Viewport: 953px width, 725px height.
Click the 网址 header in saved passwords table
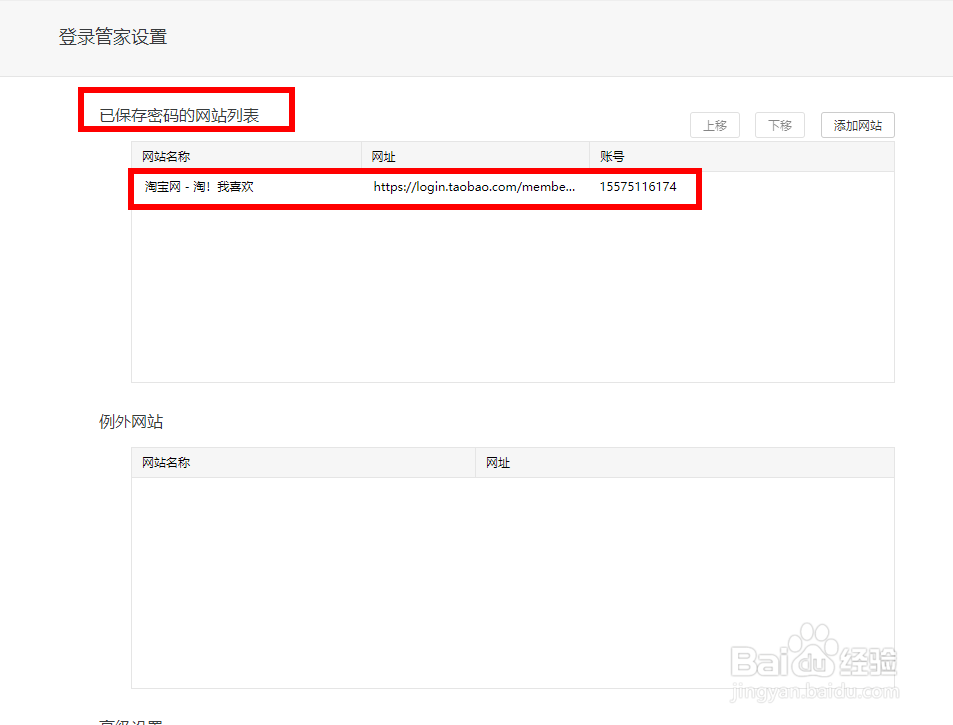tap(384, 157)
